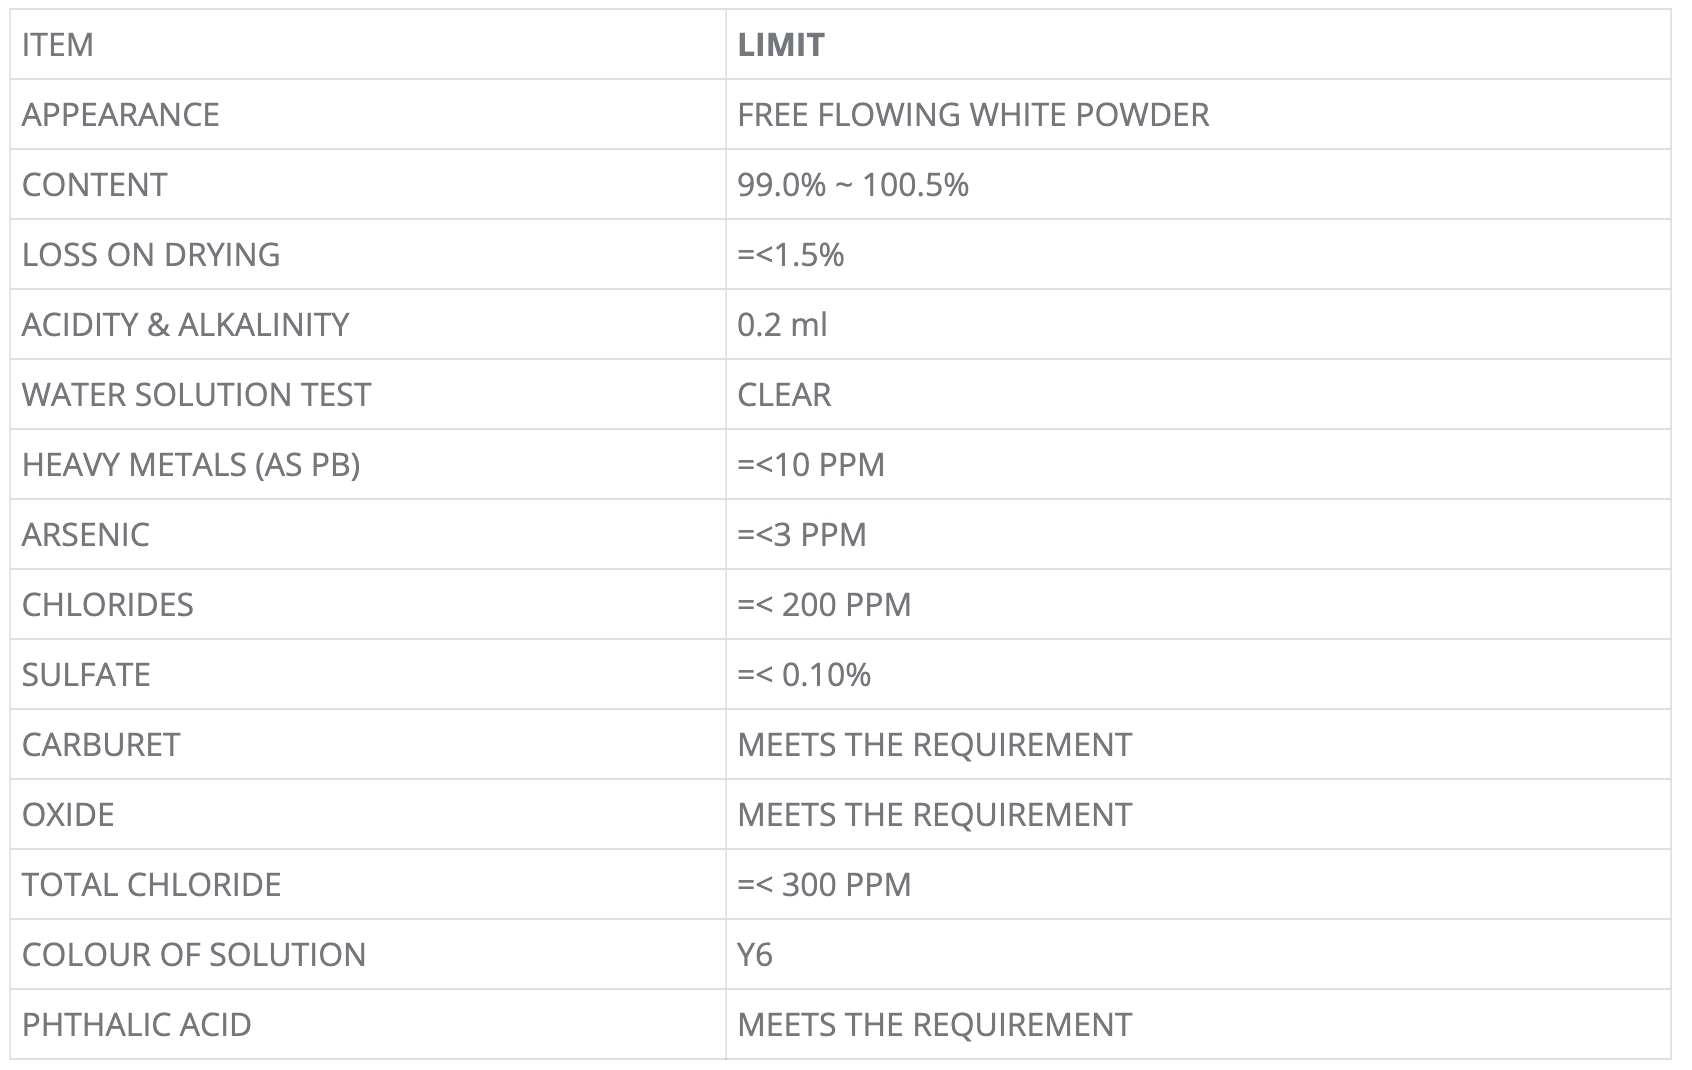Viewport: 1692px width, 1070px height.
Task: Click the FREE FLOWING WHITE POWDER cell
Action: click(x=973, y=115)
